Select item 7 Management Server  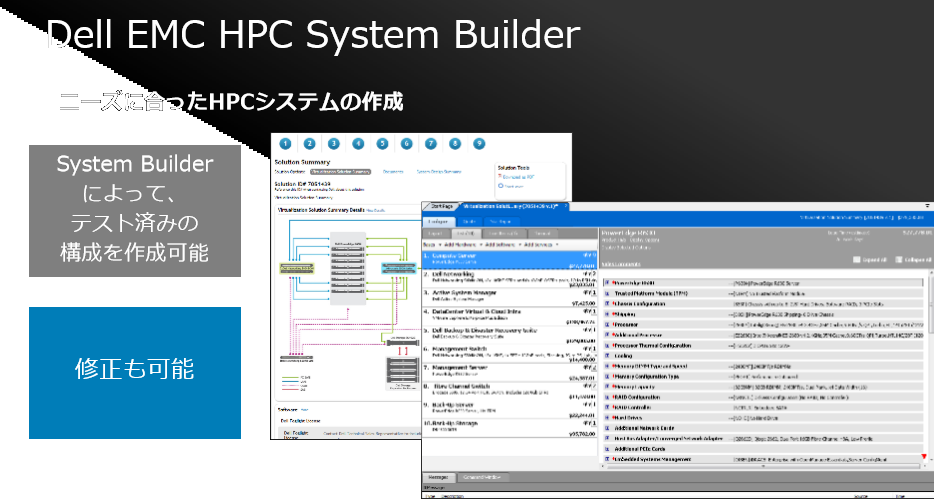509,373
